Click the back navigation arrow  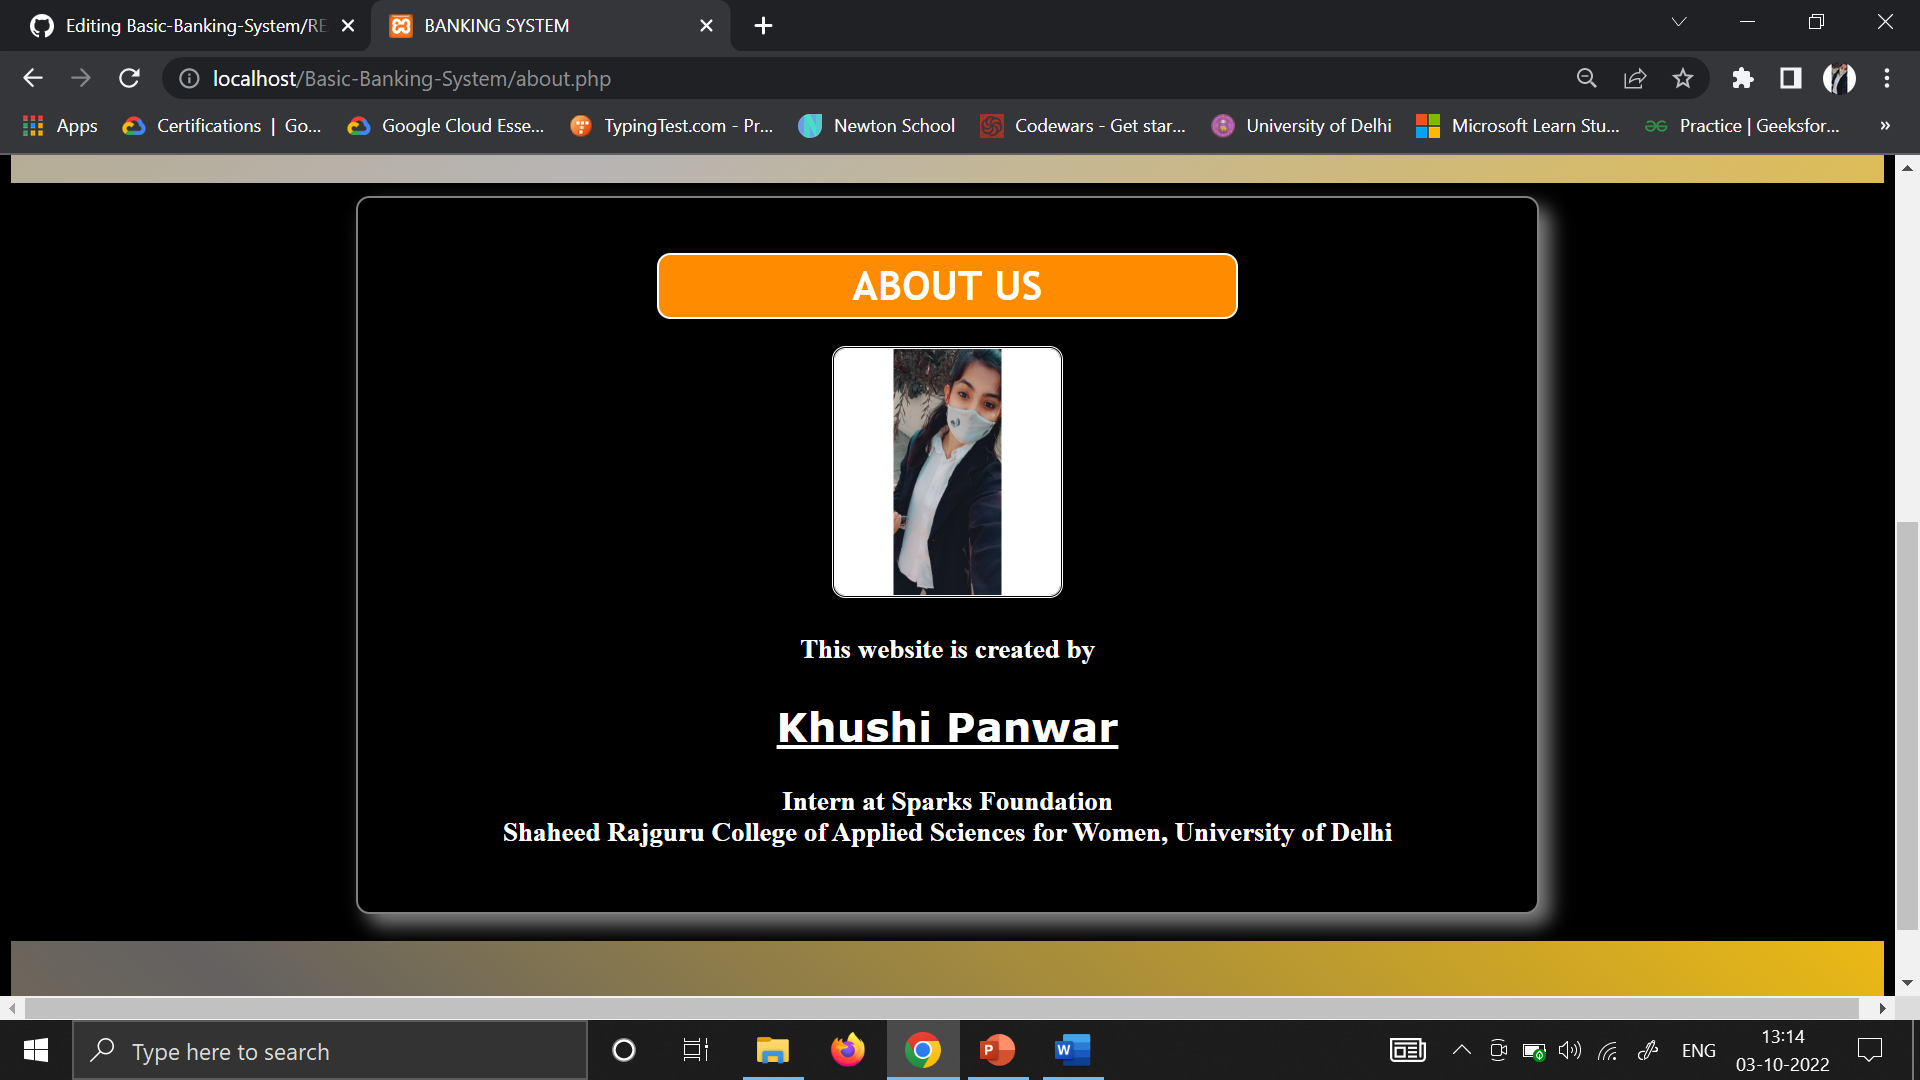click(33, 78)
